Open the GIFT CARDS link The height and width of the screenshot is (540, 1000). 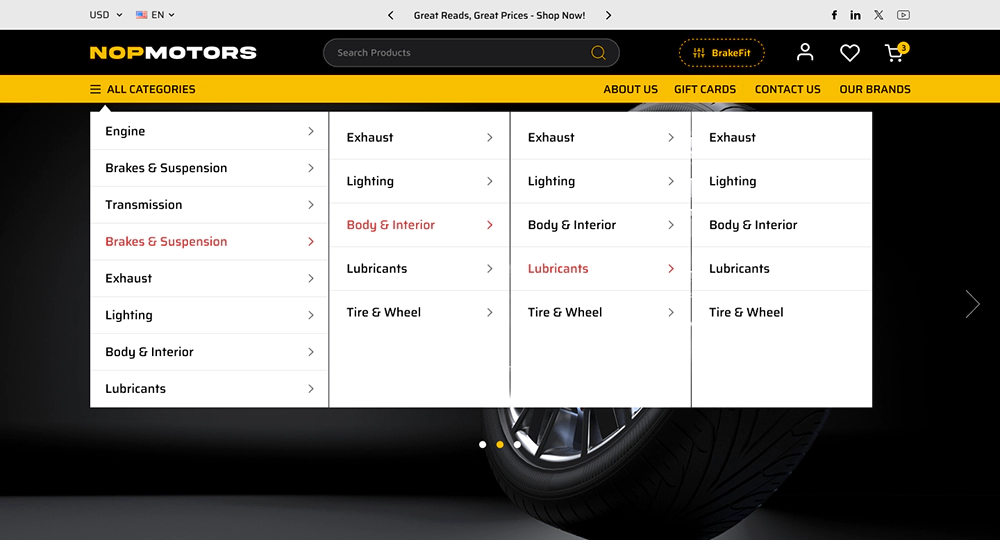pyautogui.click(x=705, y=89)
